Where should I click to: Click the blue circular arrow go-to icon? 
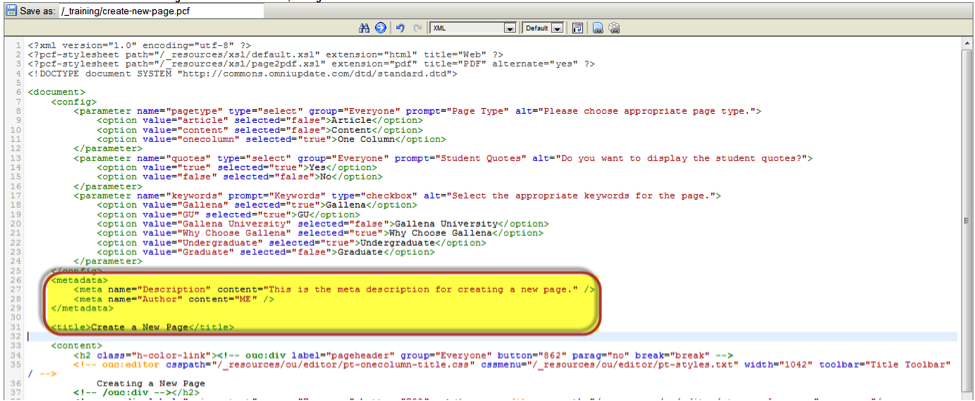(x=380, y=28)
